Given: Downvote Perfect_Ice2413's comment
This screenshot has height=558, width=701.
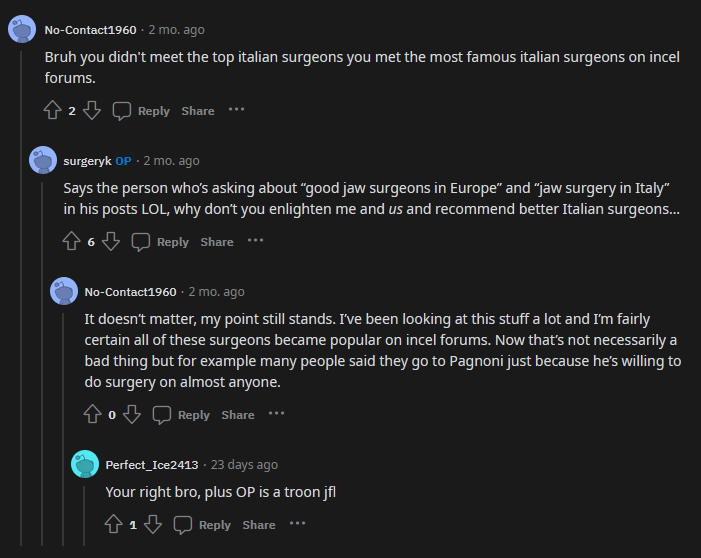Looking at the screenshot, I should coord(153,524).
